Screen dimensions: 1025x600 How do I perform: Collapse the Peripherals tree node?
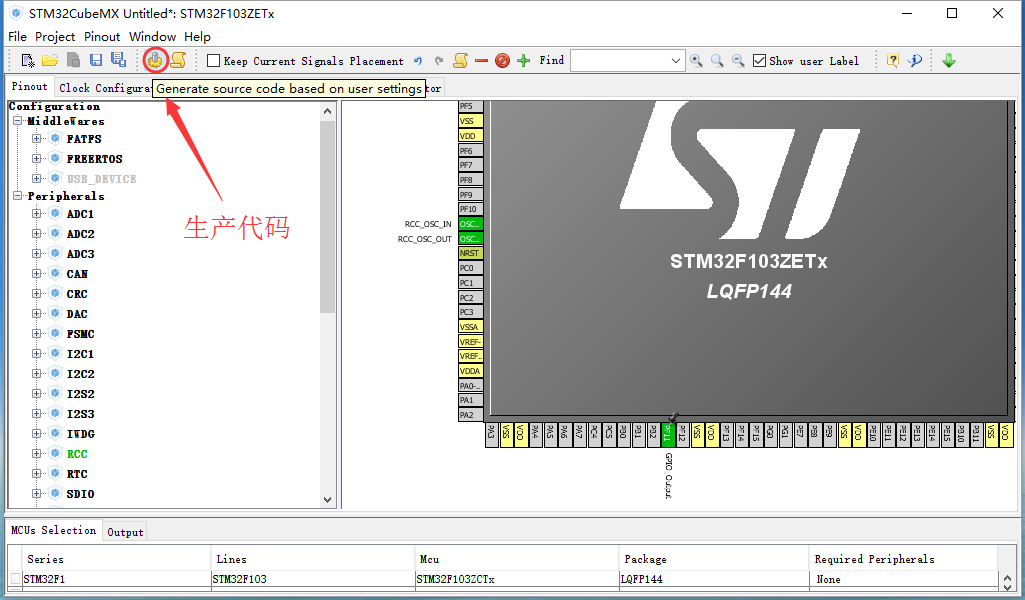(18, 195)
